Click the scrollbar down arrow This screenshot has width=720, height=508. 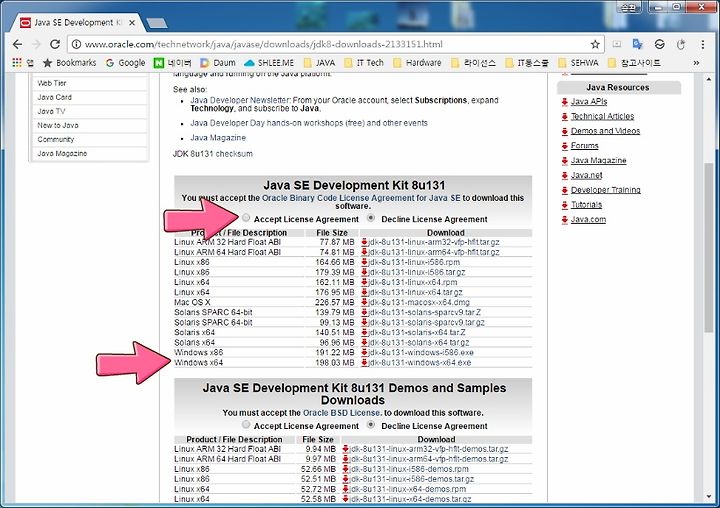point(709,497)
